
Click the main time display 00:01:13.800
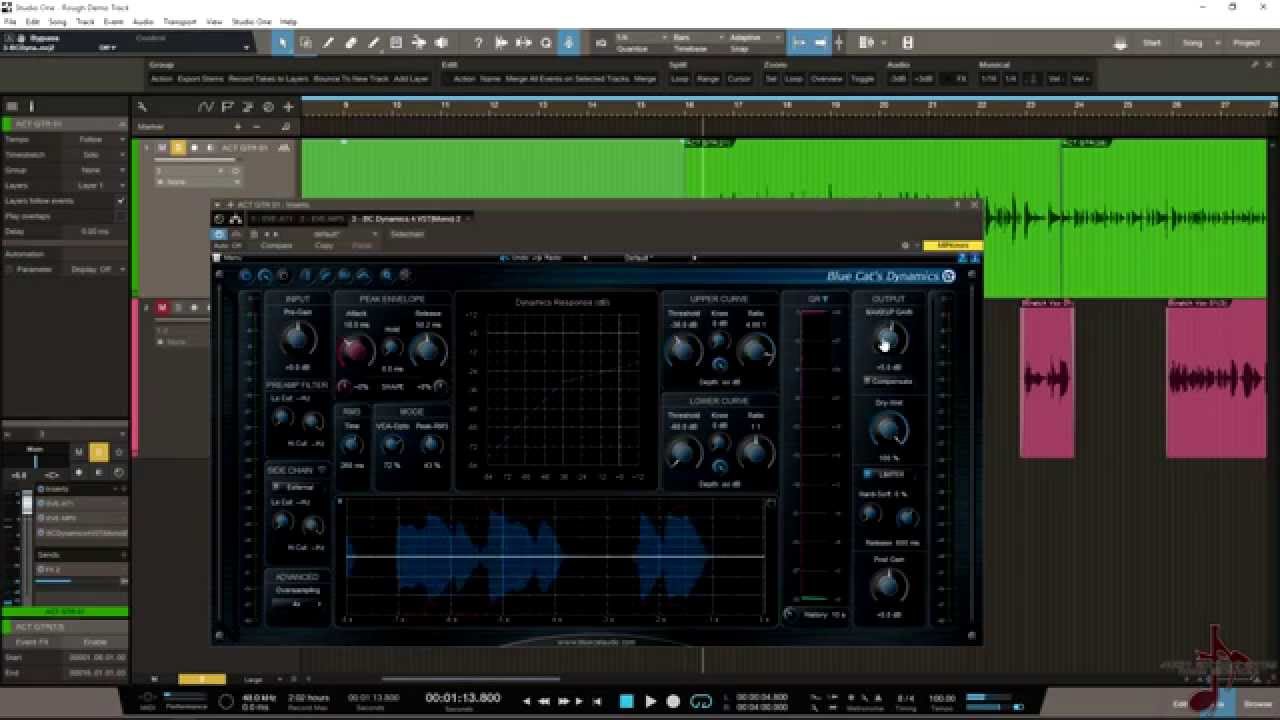point(463,697)
